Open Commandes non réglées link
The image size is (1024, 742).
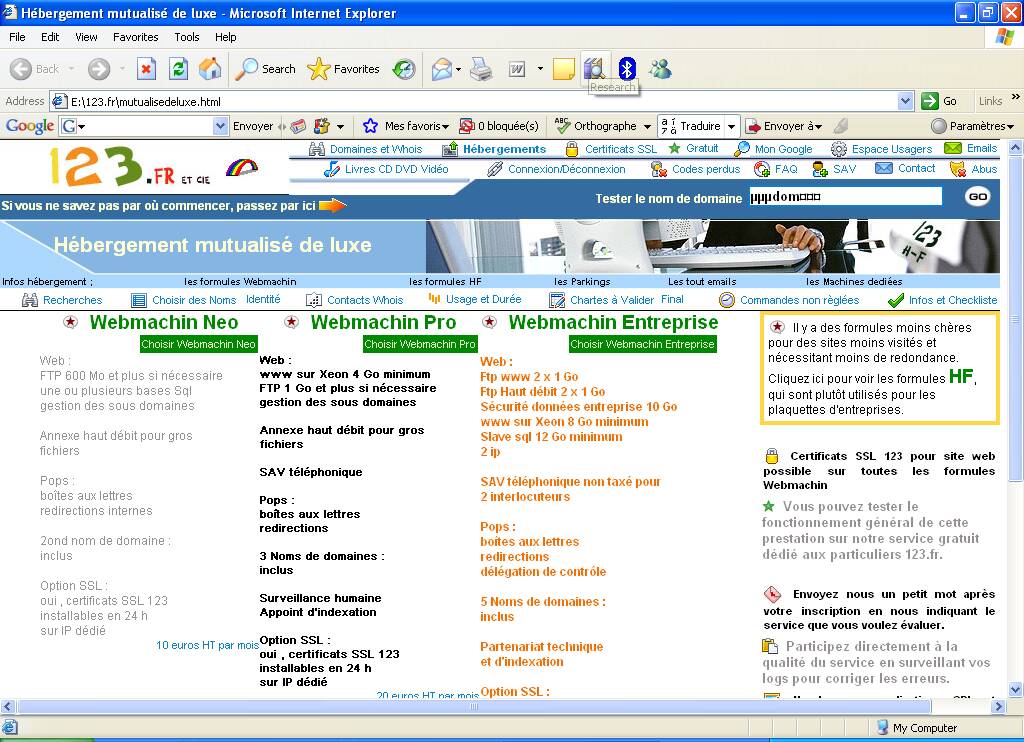pyautogui.click(x=799, y=300)
